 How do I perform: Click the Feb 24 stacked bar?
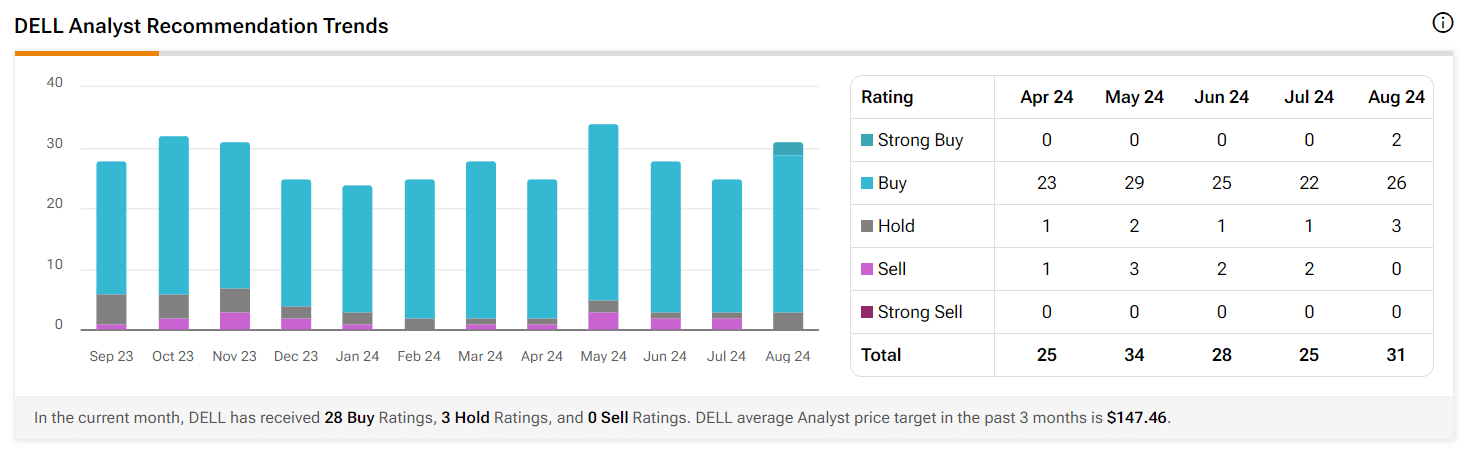(419, 255)
